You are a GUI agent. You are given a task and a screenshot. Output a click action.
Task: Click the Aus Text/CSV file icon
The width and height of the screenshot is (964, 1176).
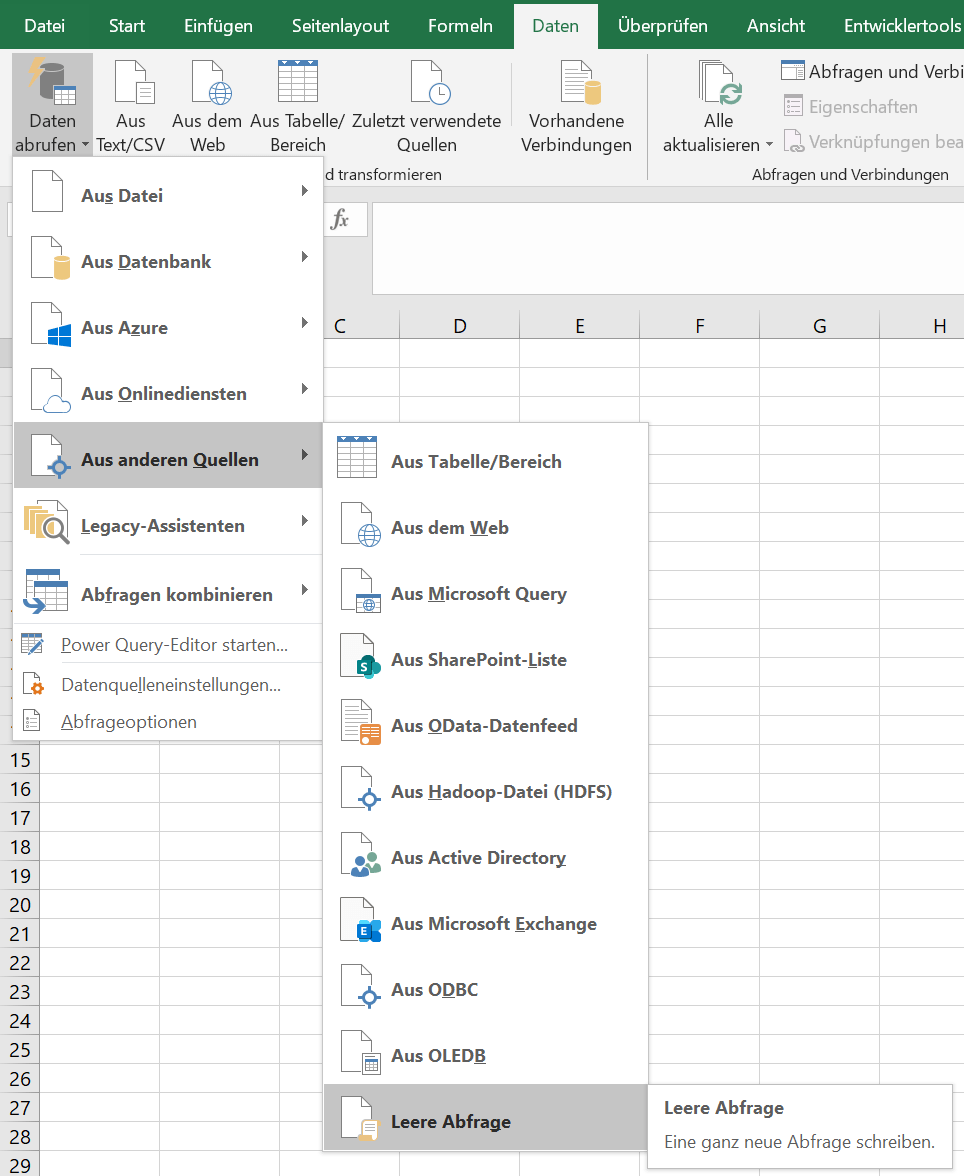(x=134, y=82)
